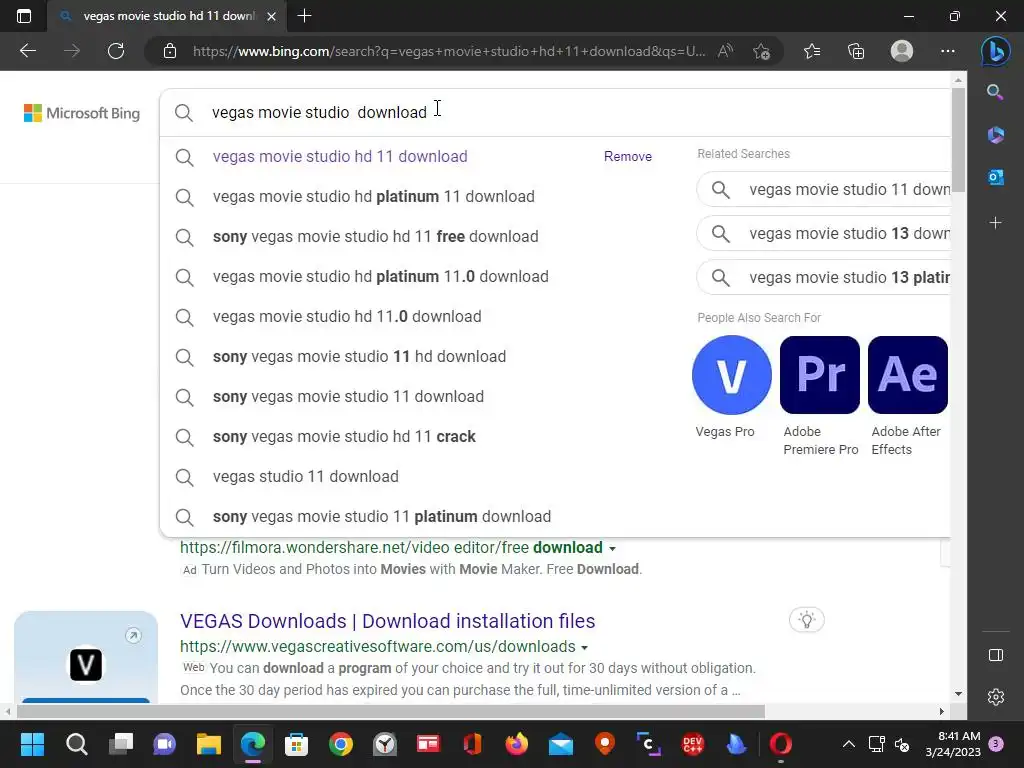The width and height of the screenshot is (1024, 768).
Task: Select suggestion sony vegas hd 11 free download
Action: point(376,236)
